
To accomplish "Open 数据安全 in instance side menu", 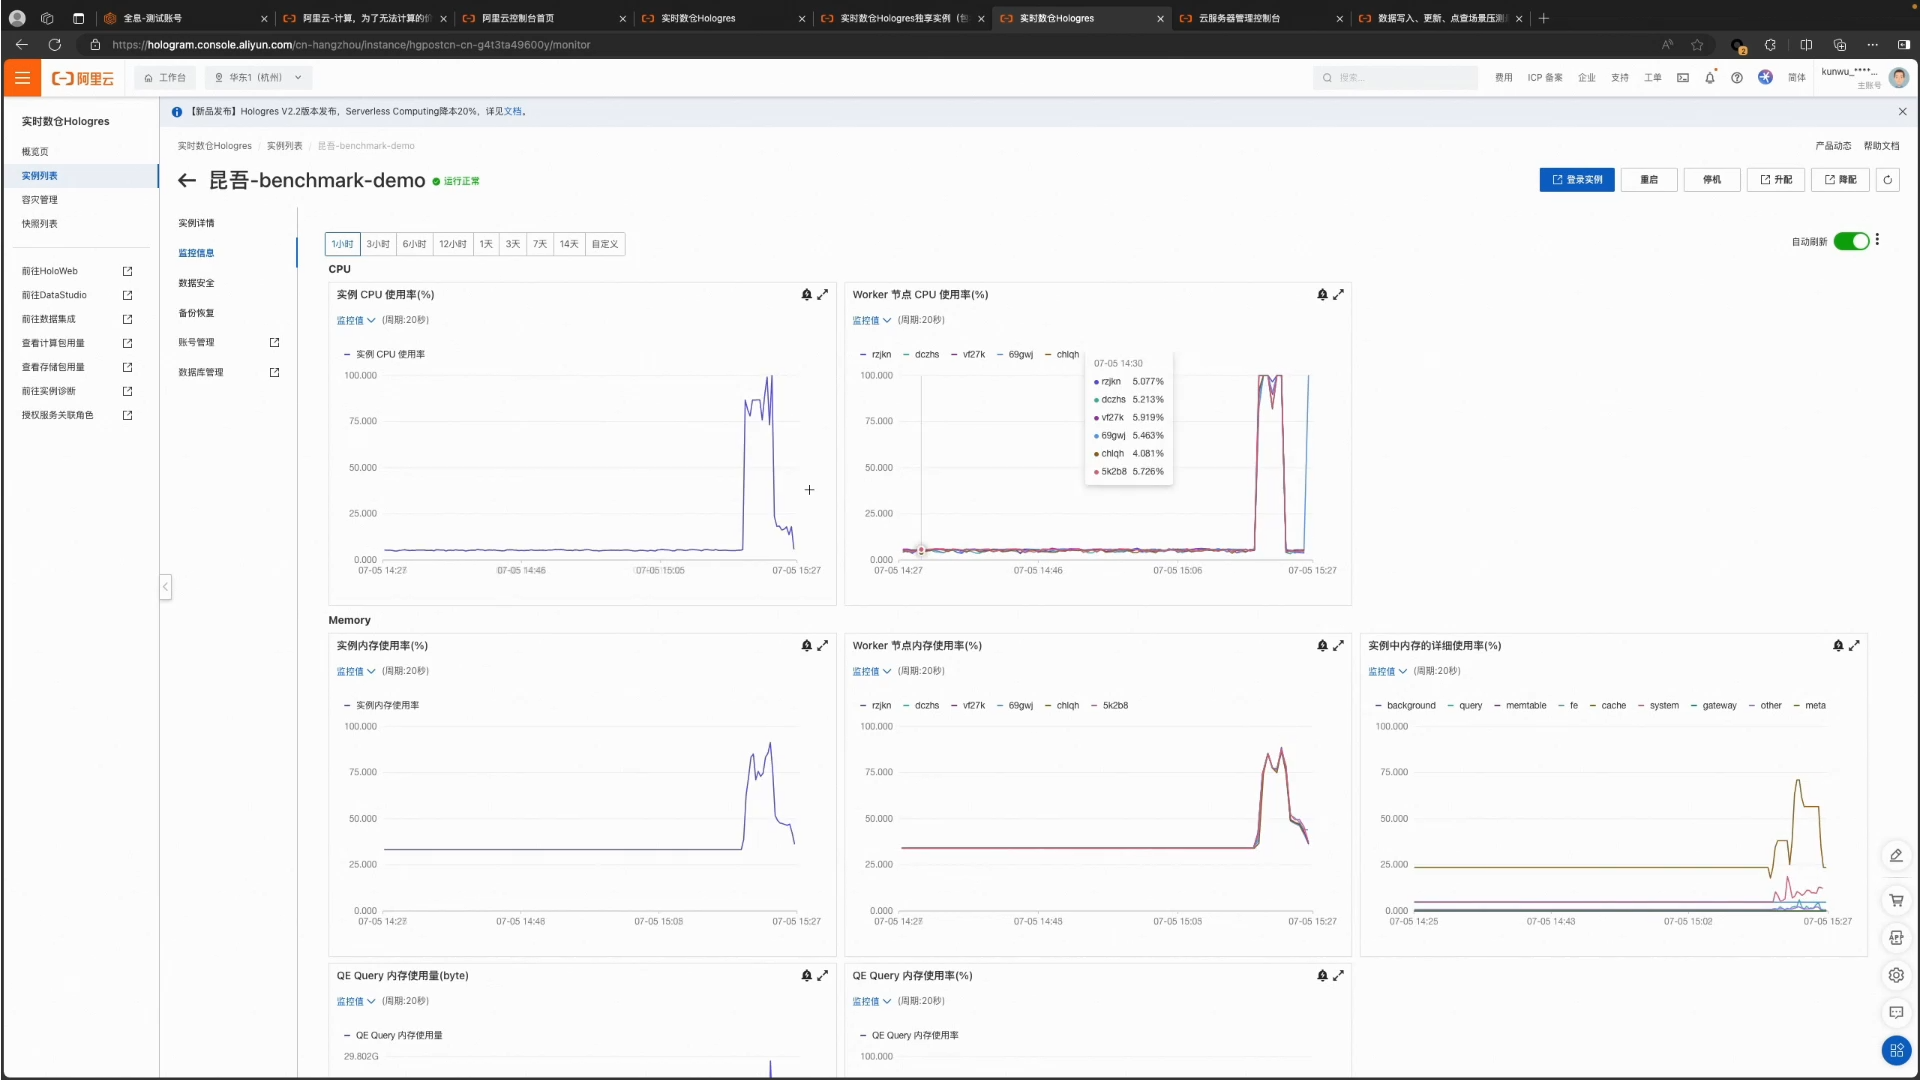I will pyautogui.click(x=196, y=283).
